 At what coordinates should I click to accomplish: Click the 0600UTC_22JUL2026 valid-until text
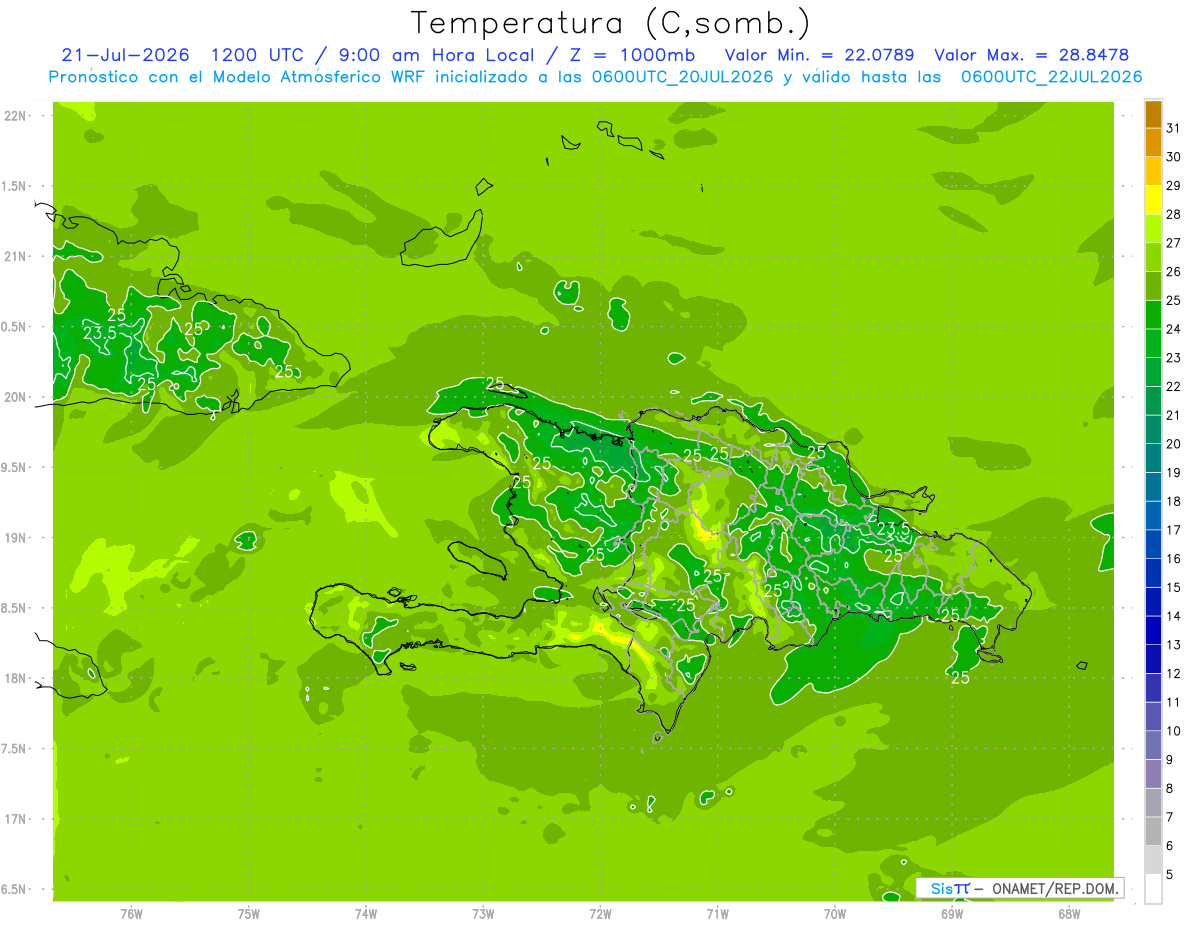(1051, 77)
